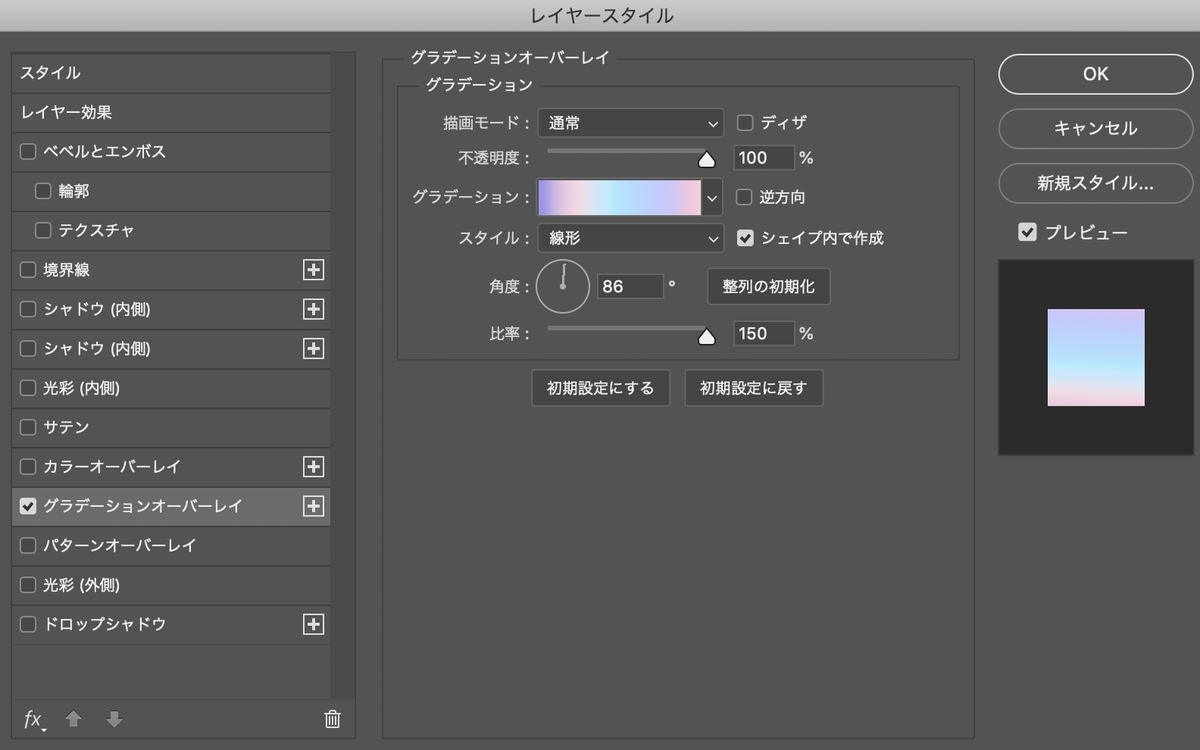Enable パターンオーバーレイ checkbox
Viewport: 1200px width, 750px height.
point(28,545)
